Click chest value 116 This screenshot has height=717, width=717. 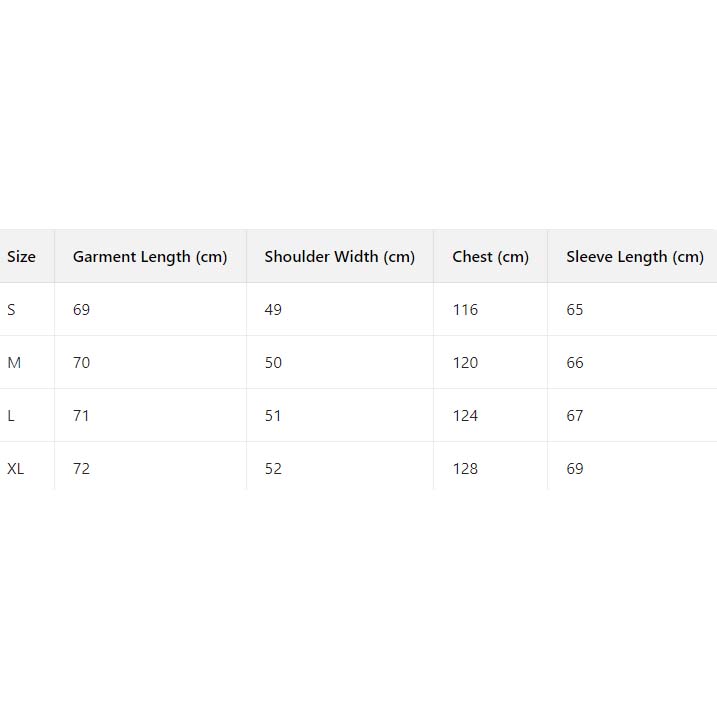click(465, 310)
